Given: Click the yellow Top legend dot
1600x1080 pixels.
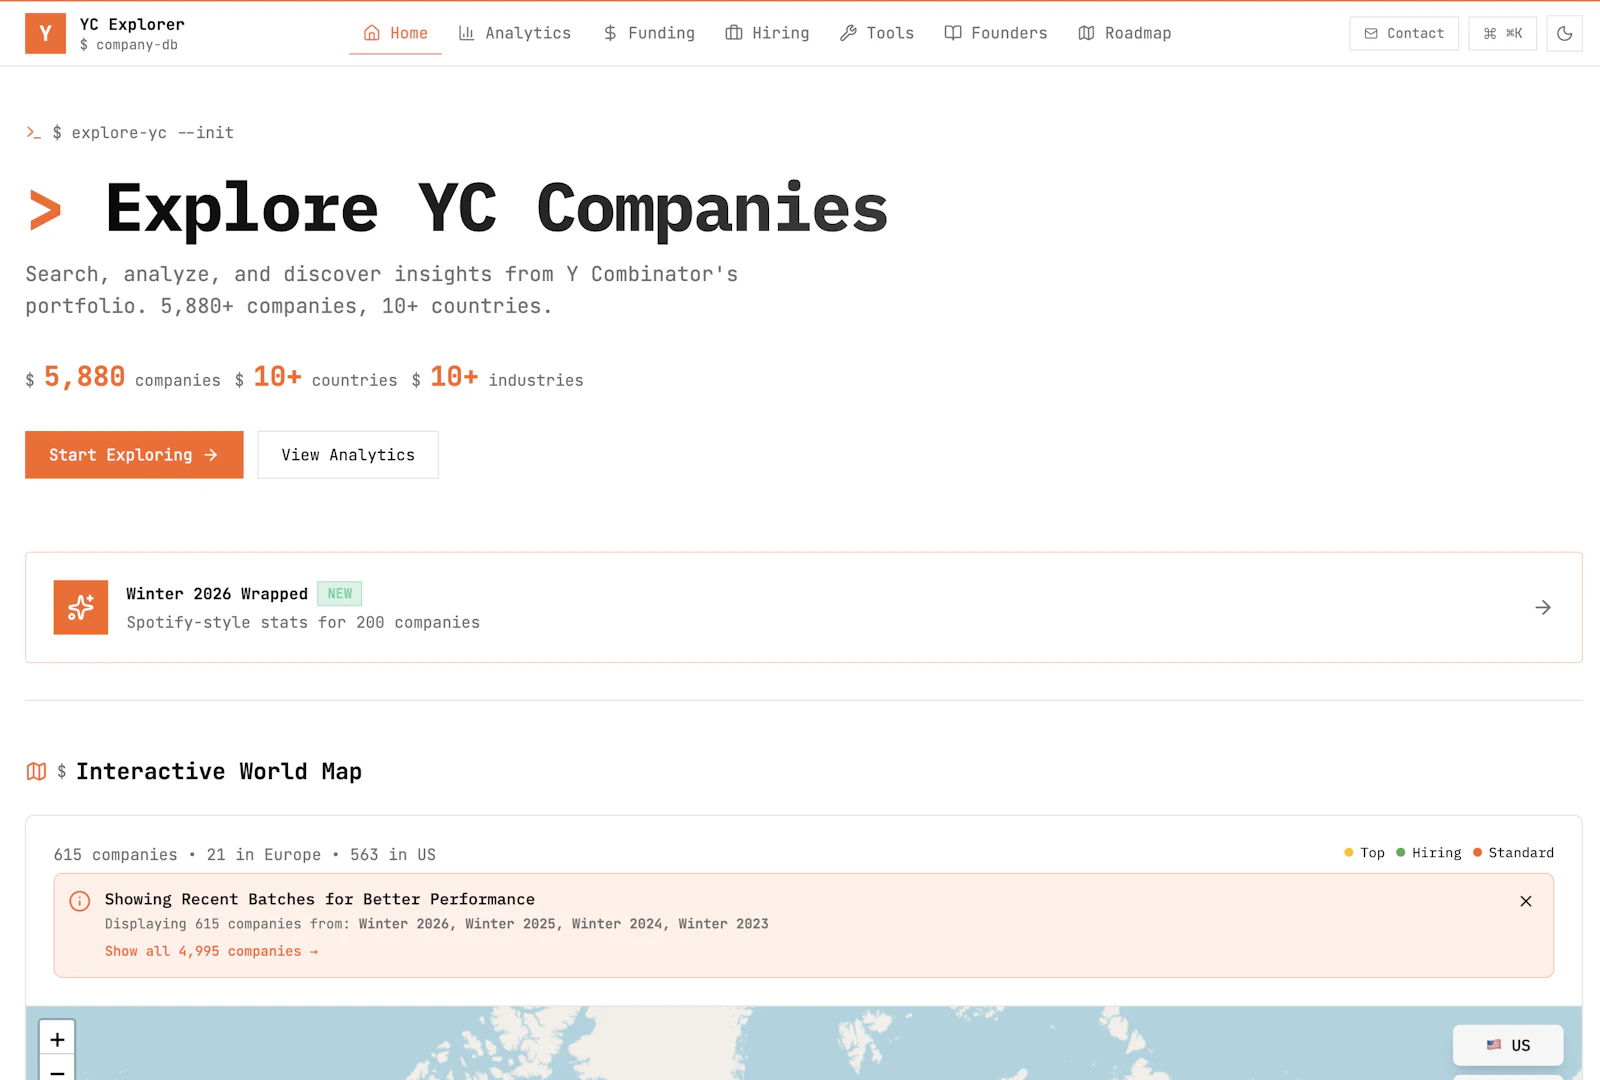Looking at the screenshot, I should [1349, 853].
